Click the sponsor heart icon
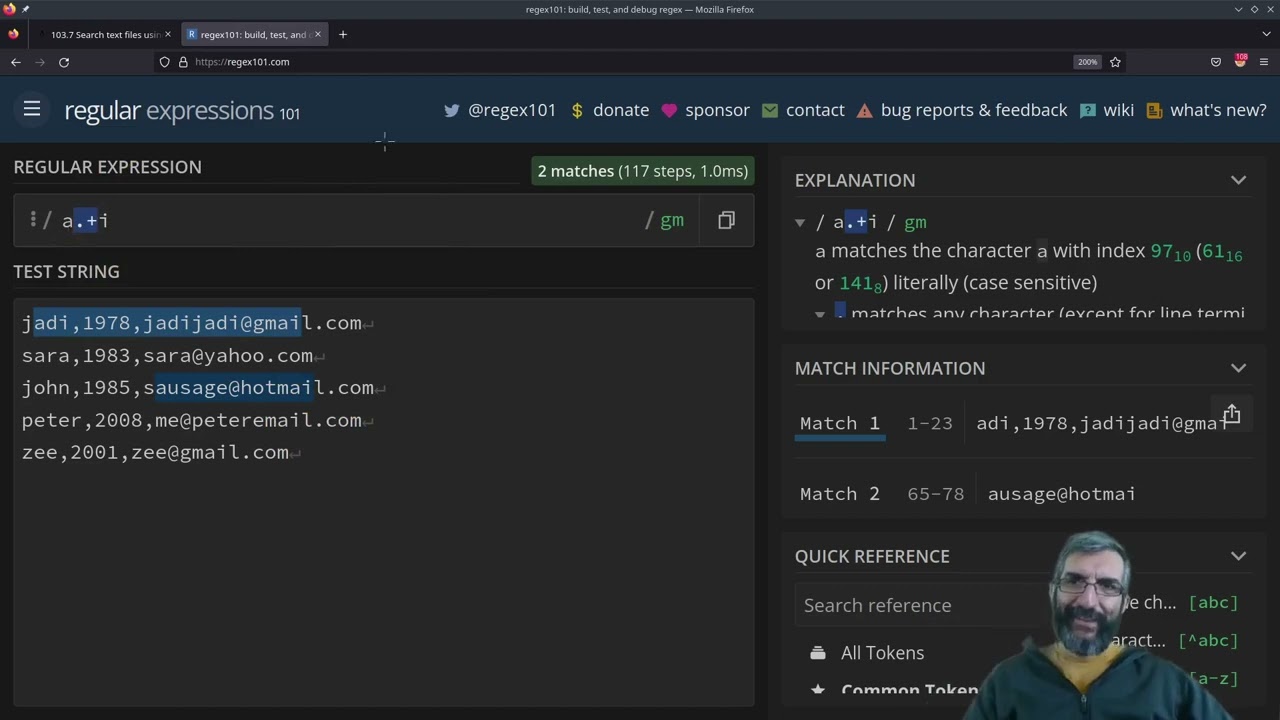The width and height of the screenshot is (1280, 720). tap(669, 110)
